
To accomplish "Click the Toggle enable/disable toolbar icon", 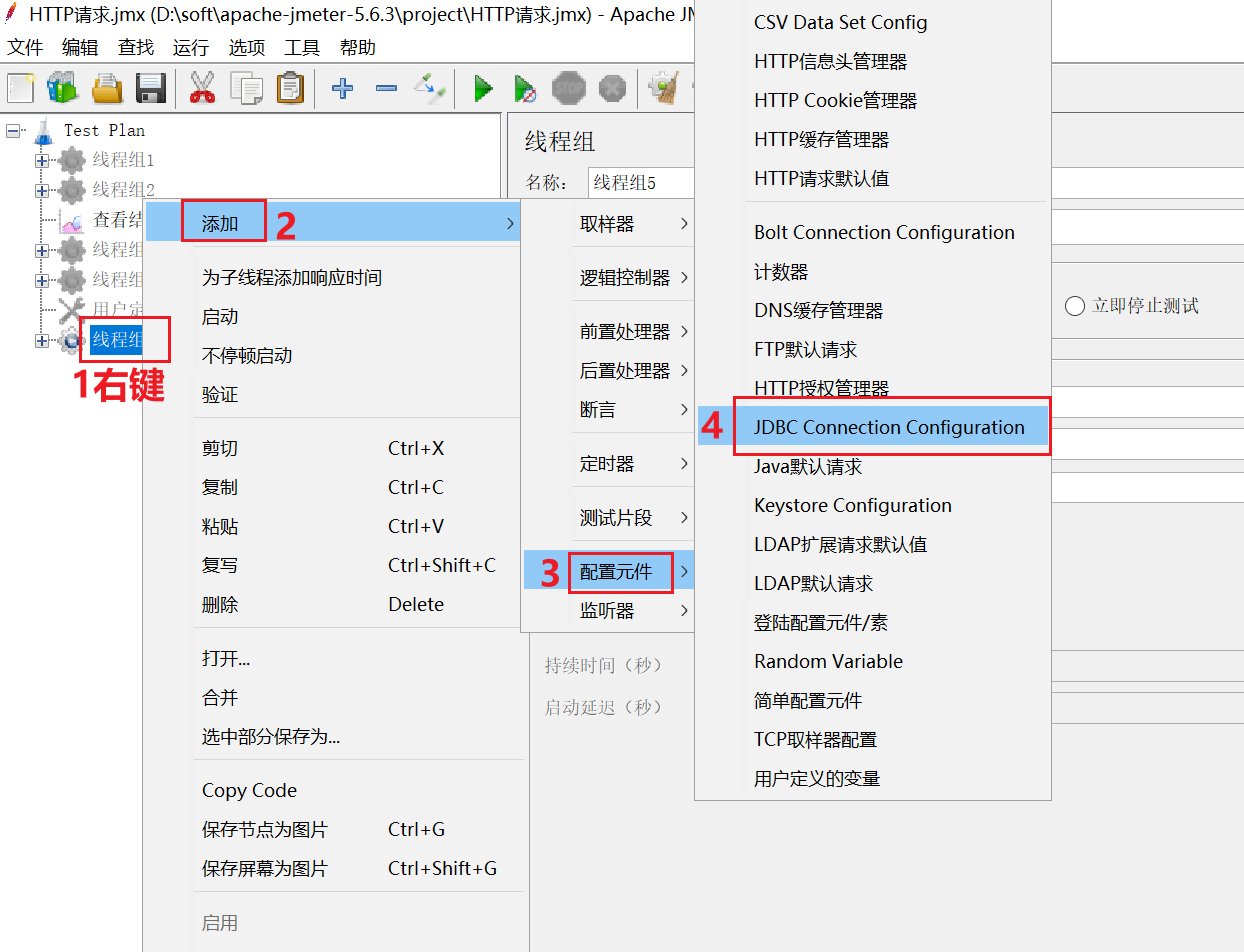I will pos(430,88).
